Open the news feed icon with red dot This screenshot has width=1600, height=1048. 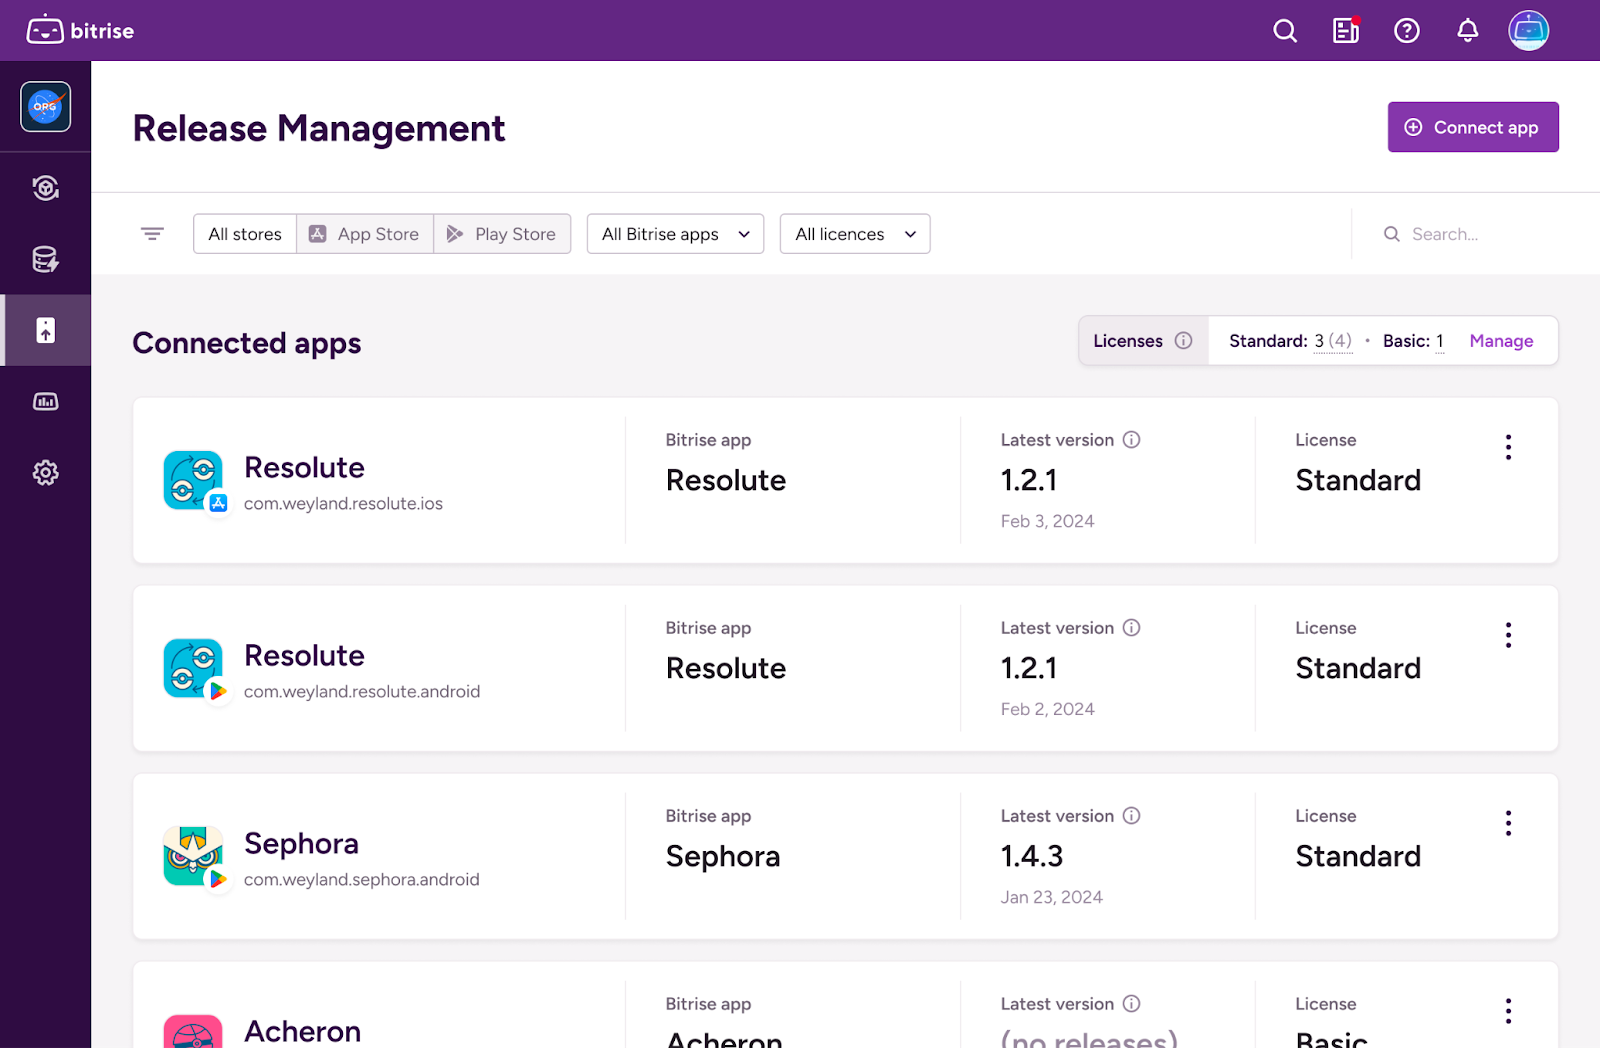click(1346, 31)
